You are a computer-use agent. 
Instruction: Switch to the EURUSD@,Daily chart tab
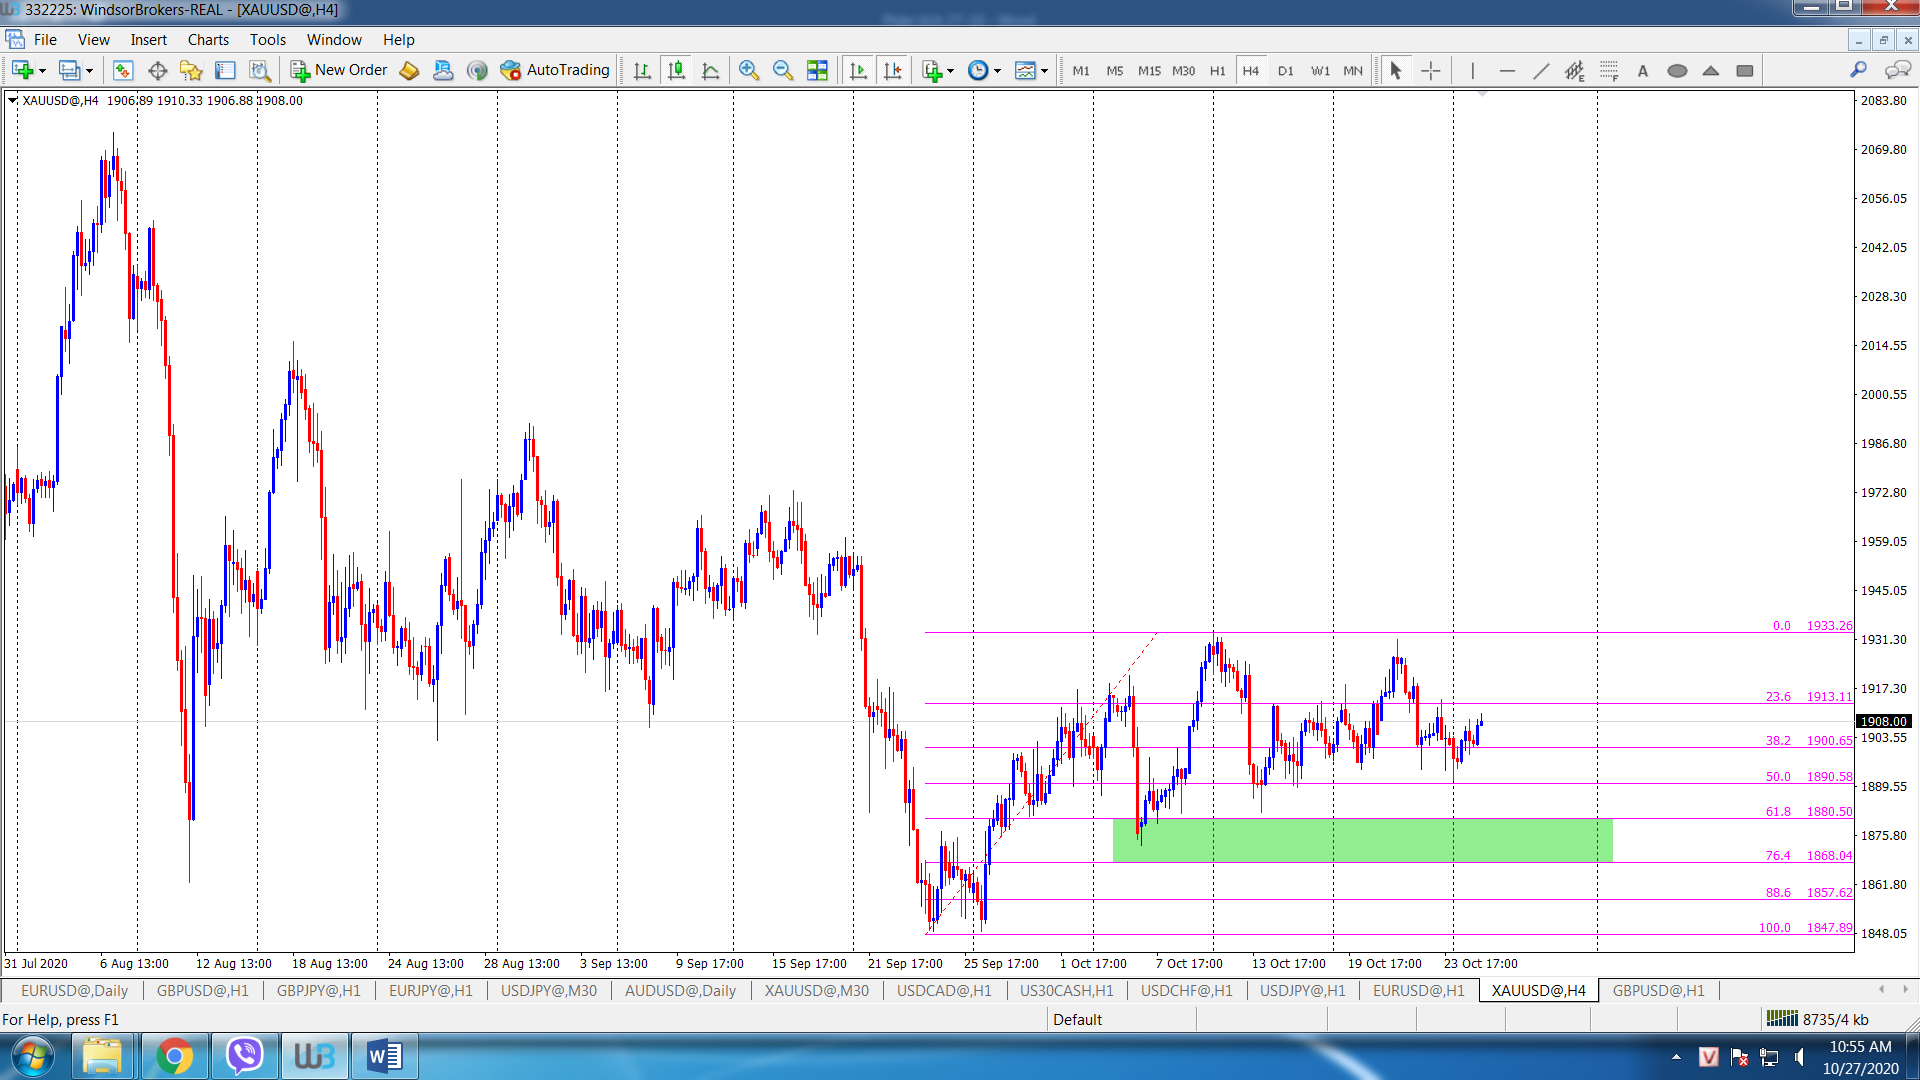tap(75, 990)
